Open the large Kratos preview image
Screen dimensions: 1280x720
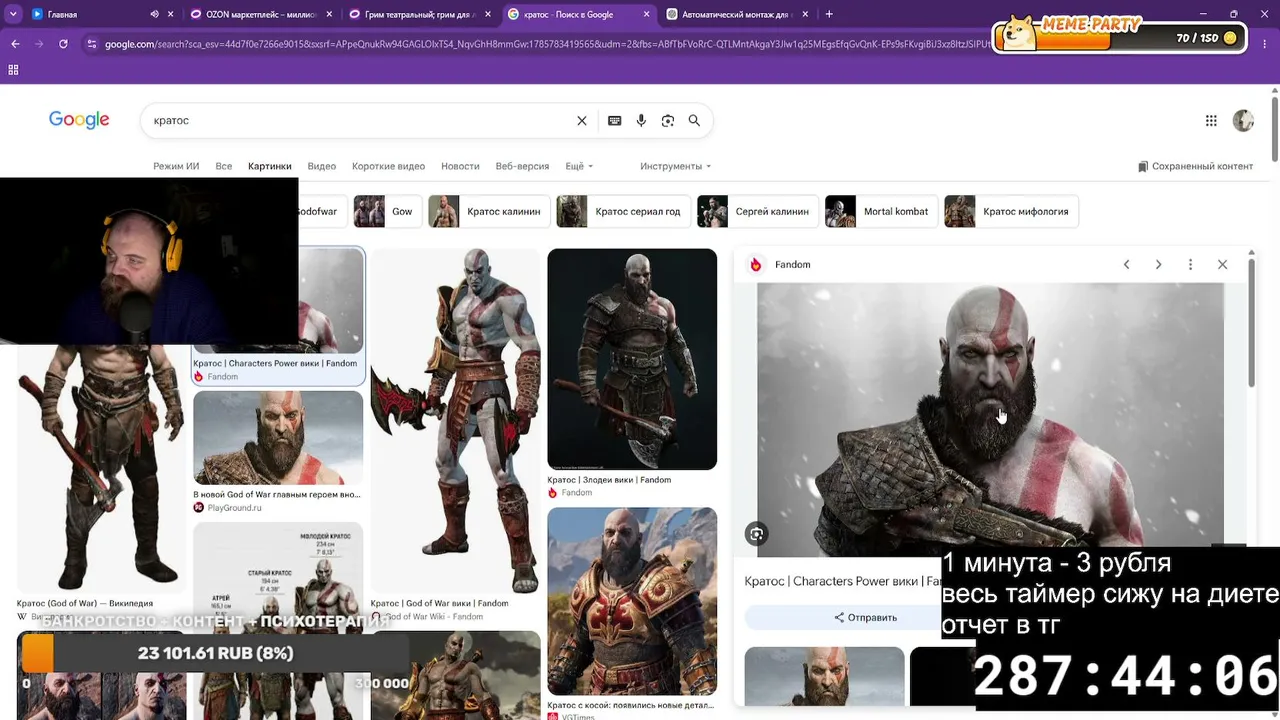click(990, 420)
